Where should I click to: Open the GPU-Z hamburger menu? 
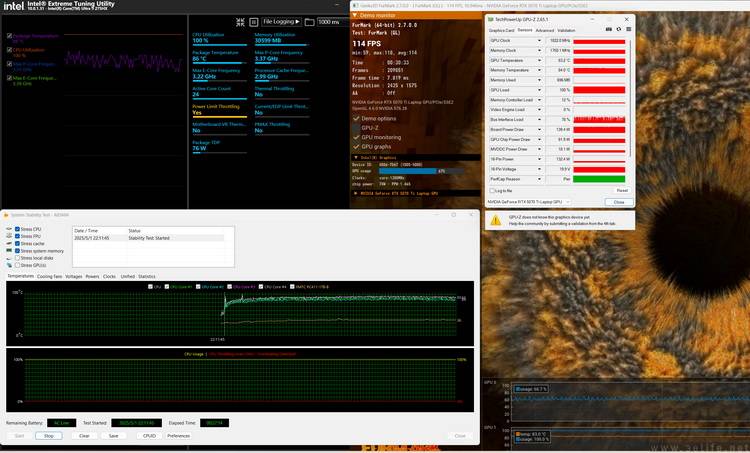(x=626, y=30)
